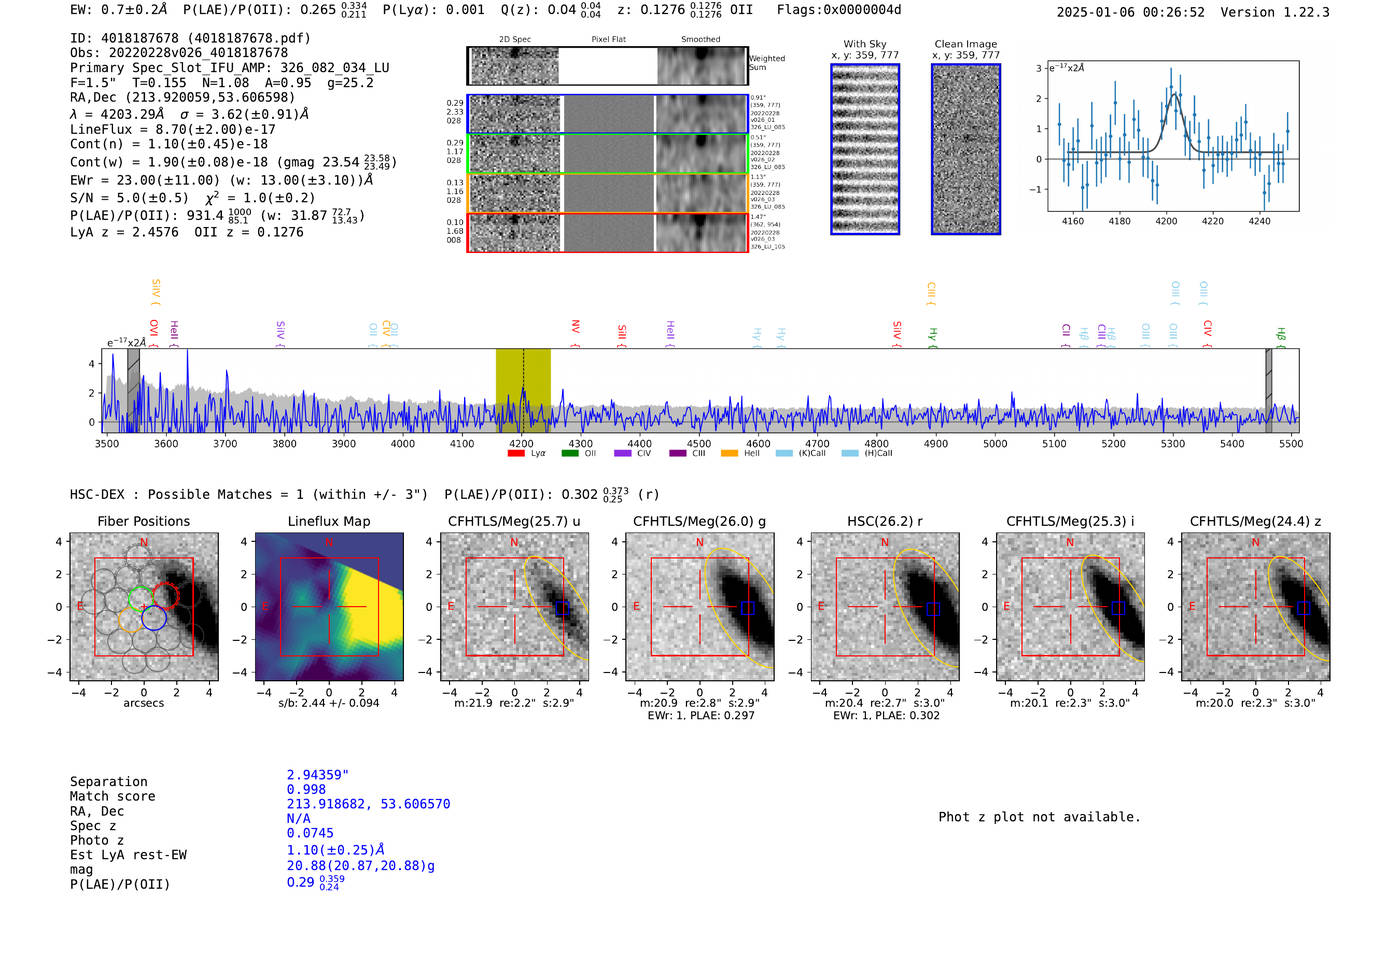Click the Photo z value 0.0745
This screenshot has width=1400, height=953.
[310, 833]
